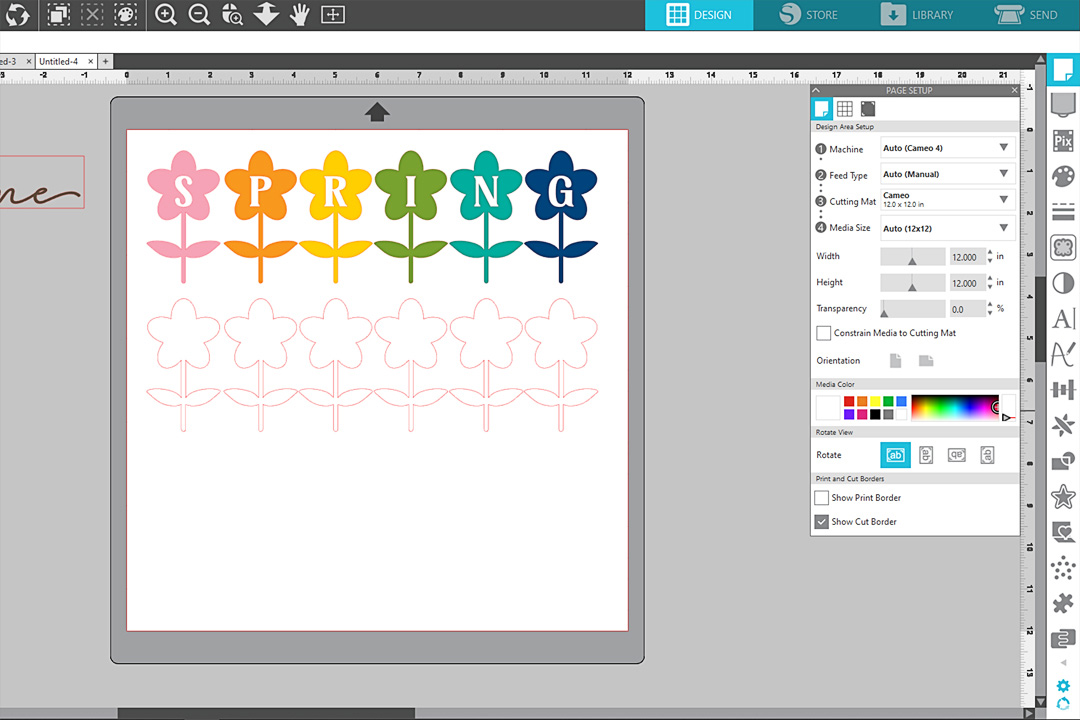Open the Pix panel in right sidebar
Screen dimensions: 1080x720
[x=1063, y=141]
